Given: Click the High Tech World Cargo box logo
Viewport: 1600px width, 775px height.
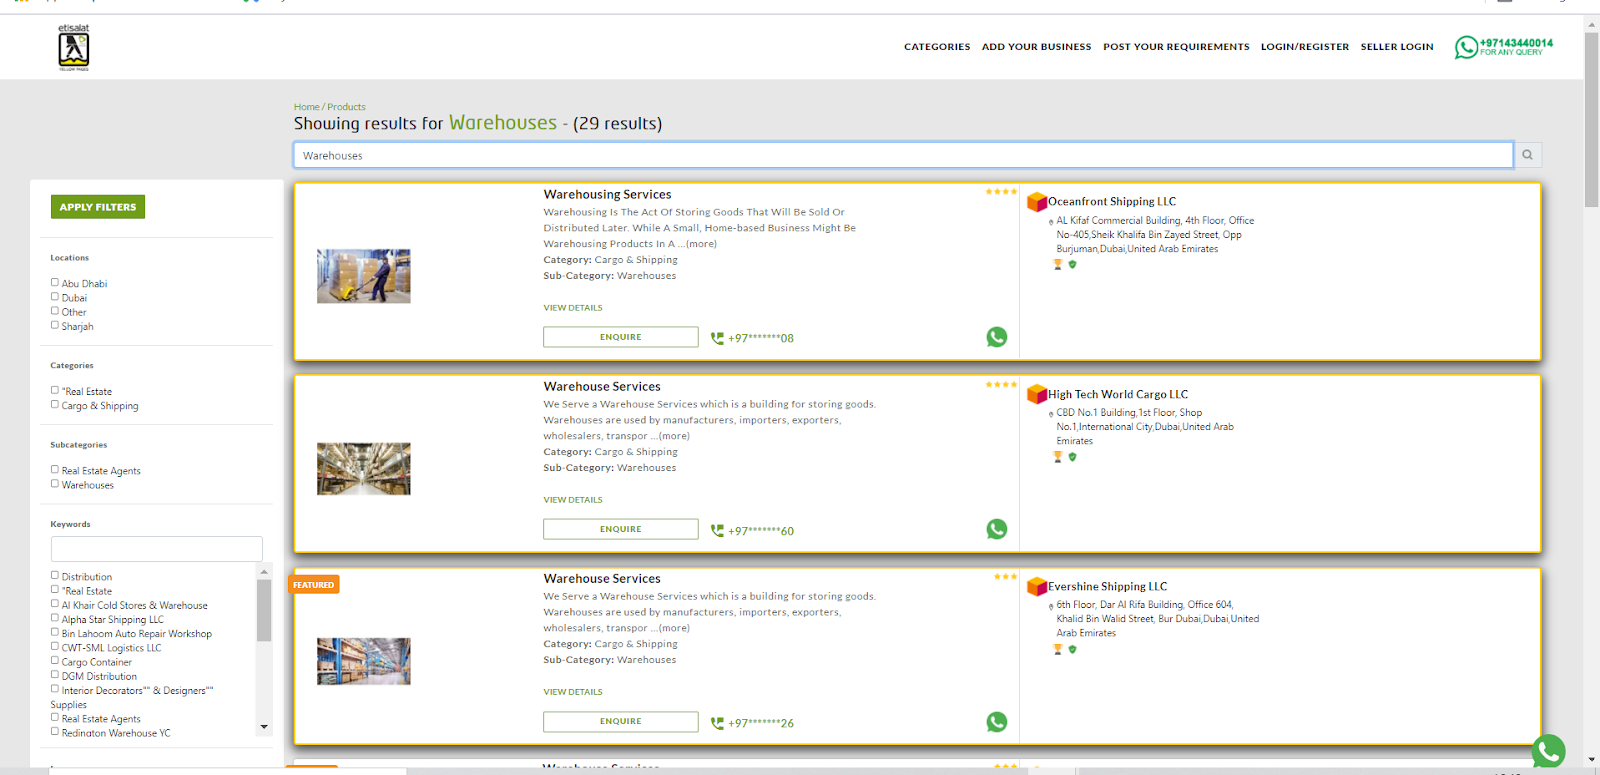Looking at the screenshot, I should [1037, 394].
